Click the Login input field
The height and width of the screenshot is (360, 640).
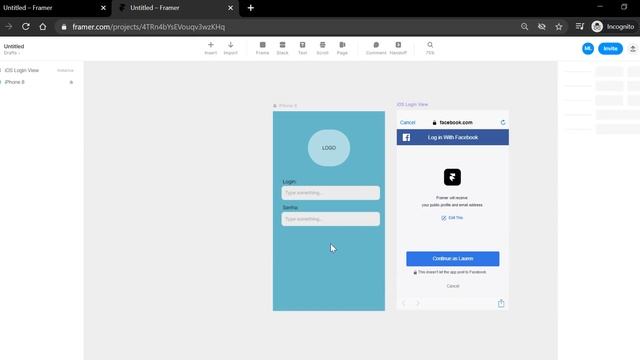coord(331,193)
